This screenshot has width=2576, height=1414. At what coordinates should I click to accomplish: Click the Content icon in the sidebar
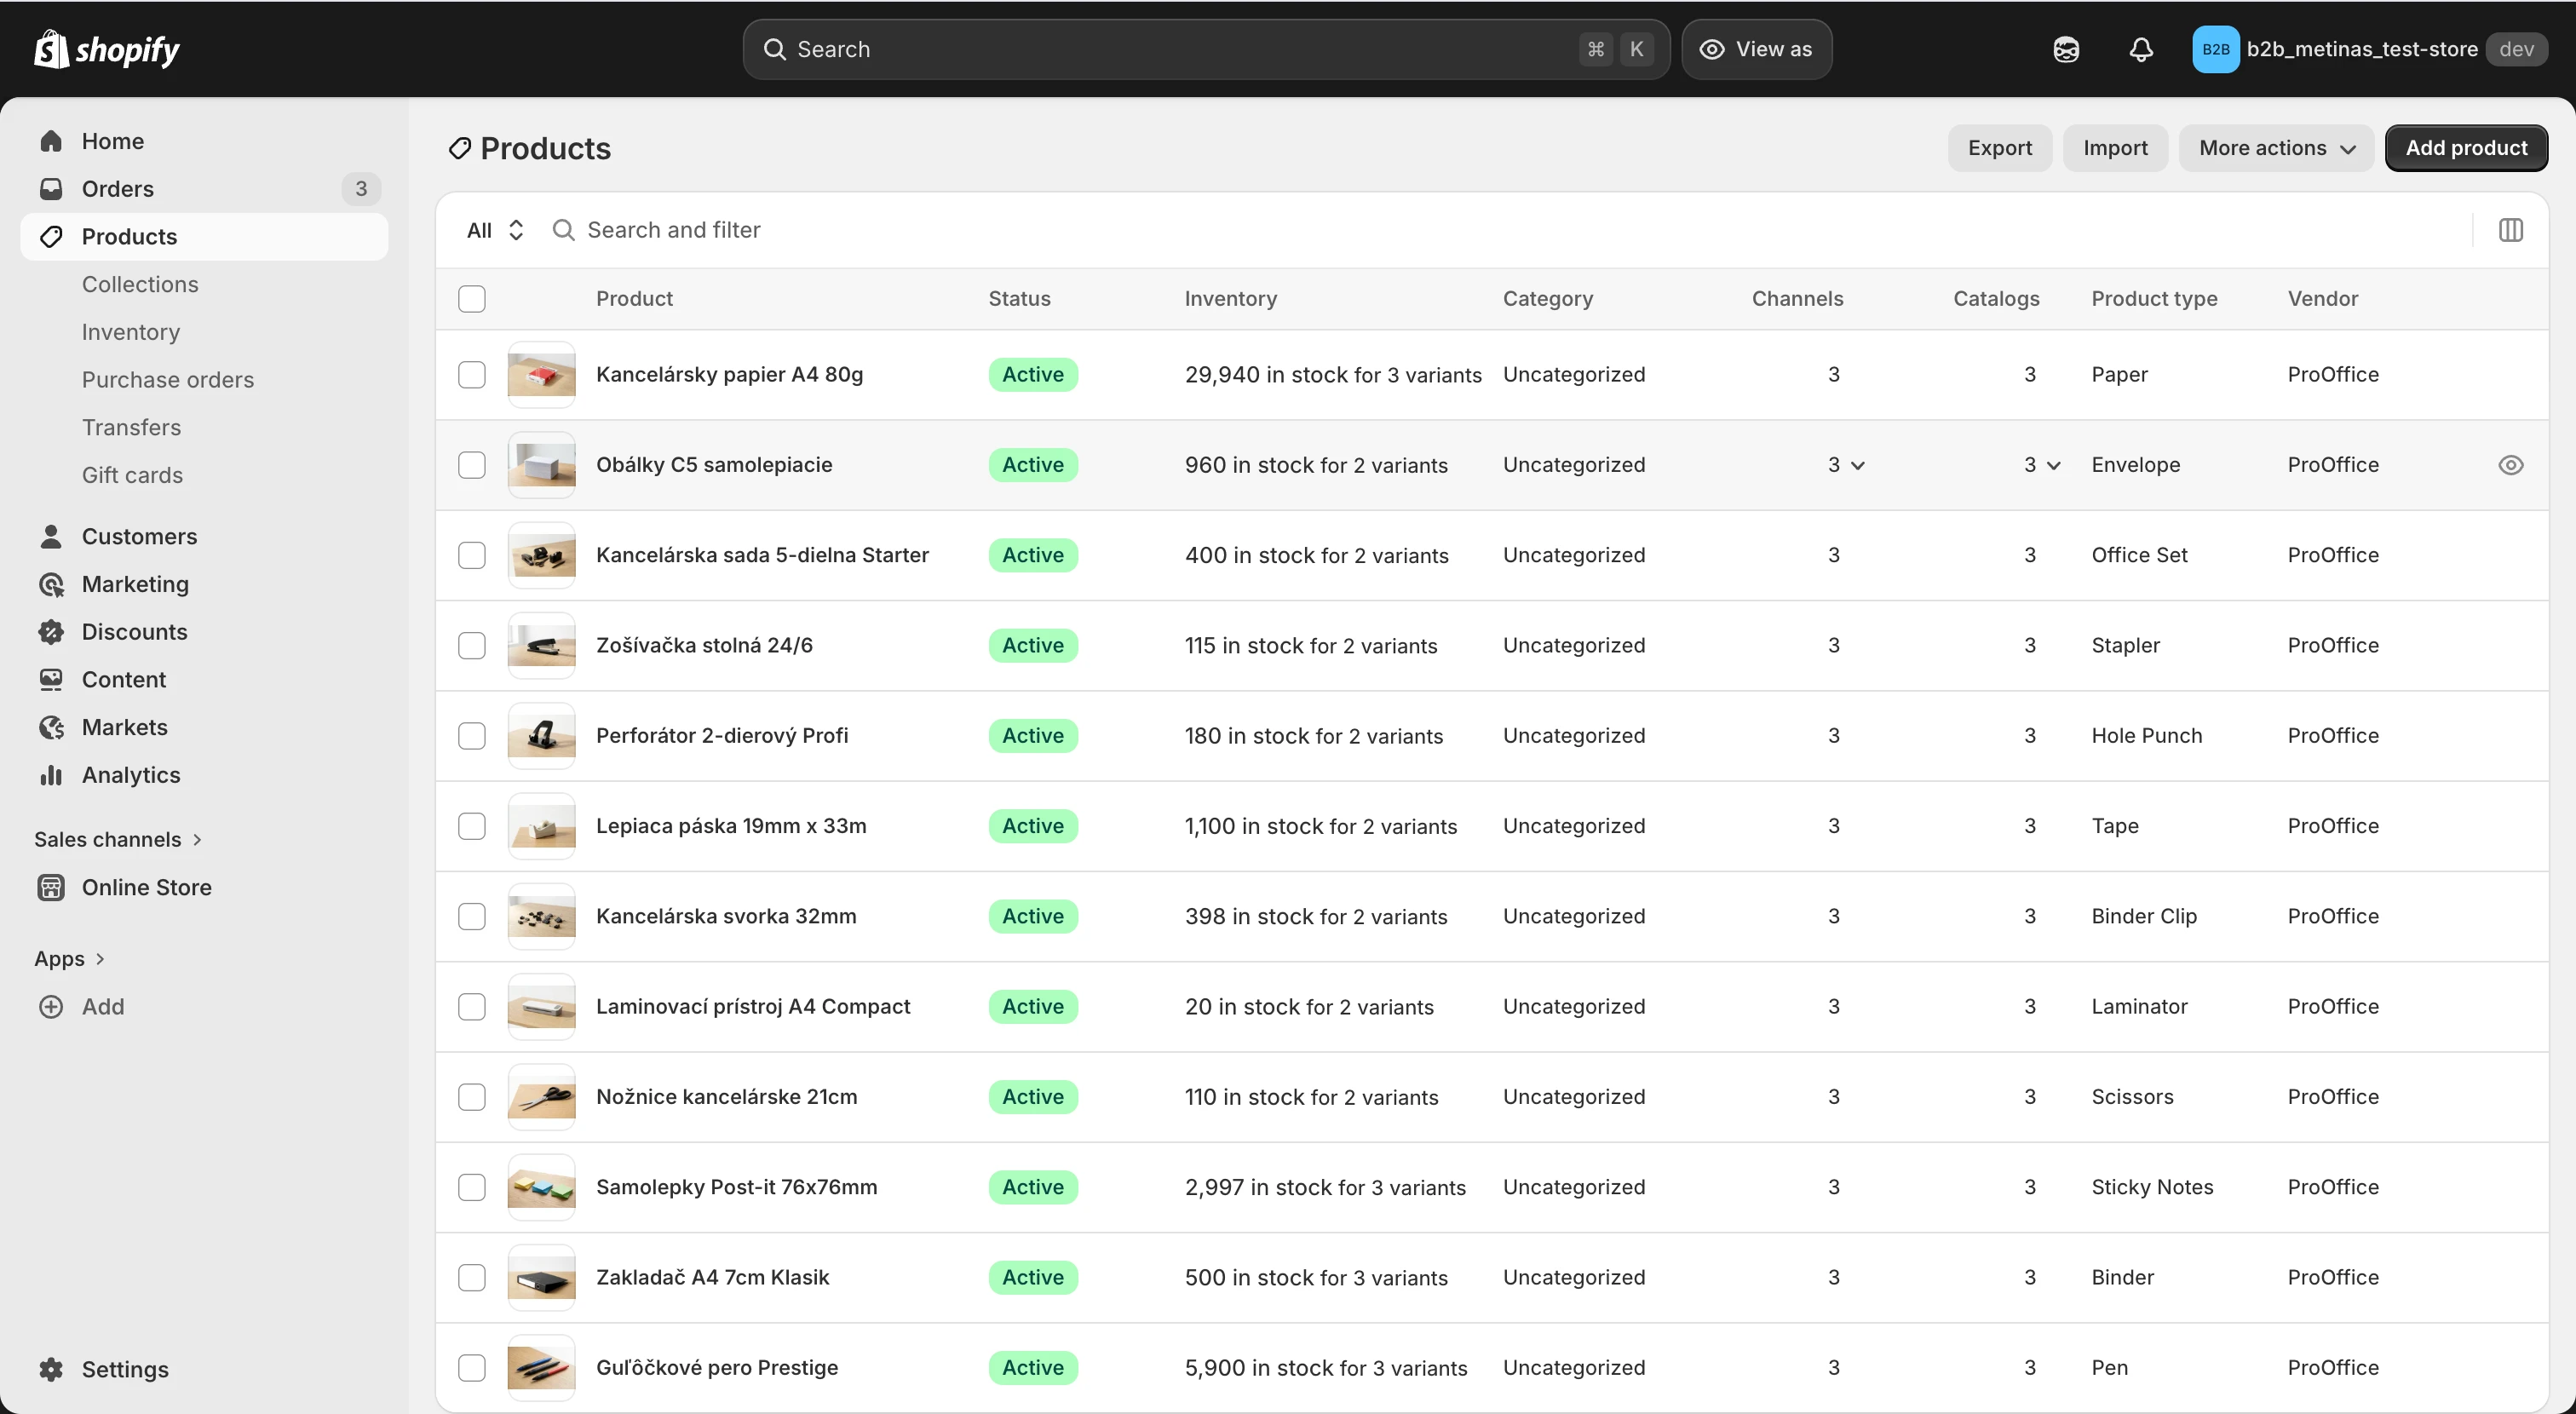coord(51,680)
